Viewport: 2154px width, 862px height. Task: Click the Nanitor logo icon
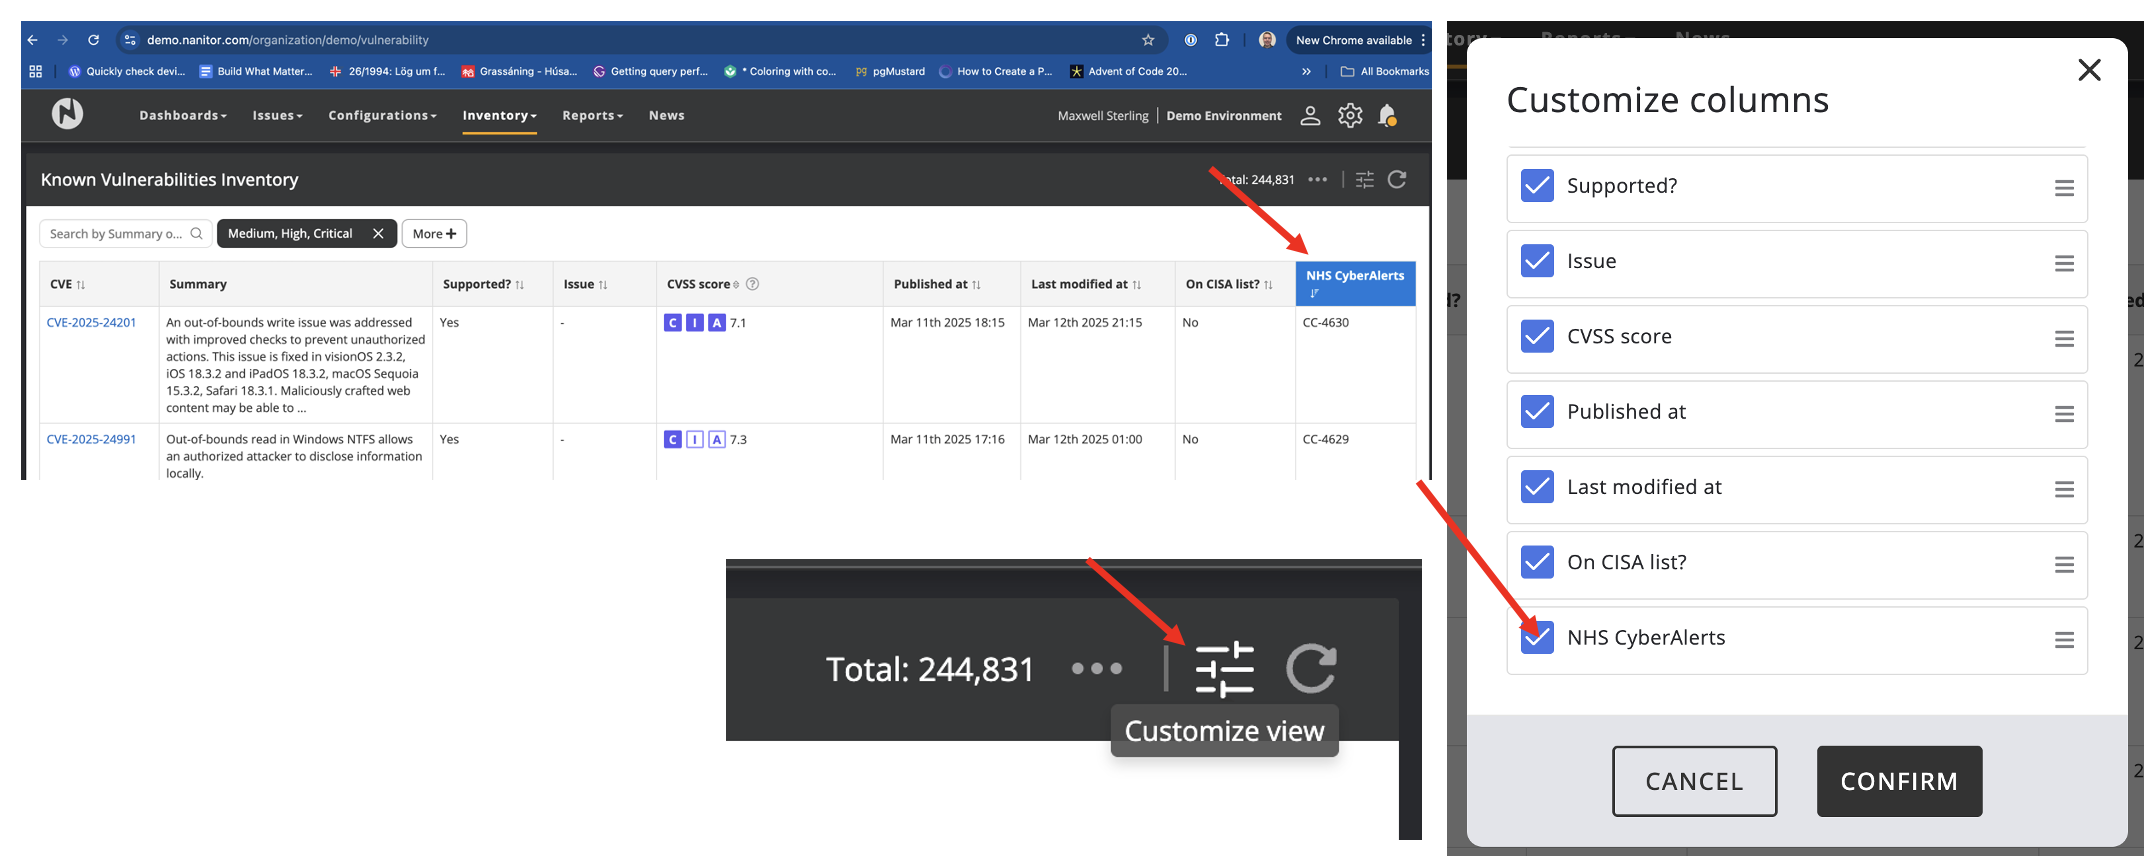coord(67,114)
